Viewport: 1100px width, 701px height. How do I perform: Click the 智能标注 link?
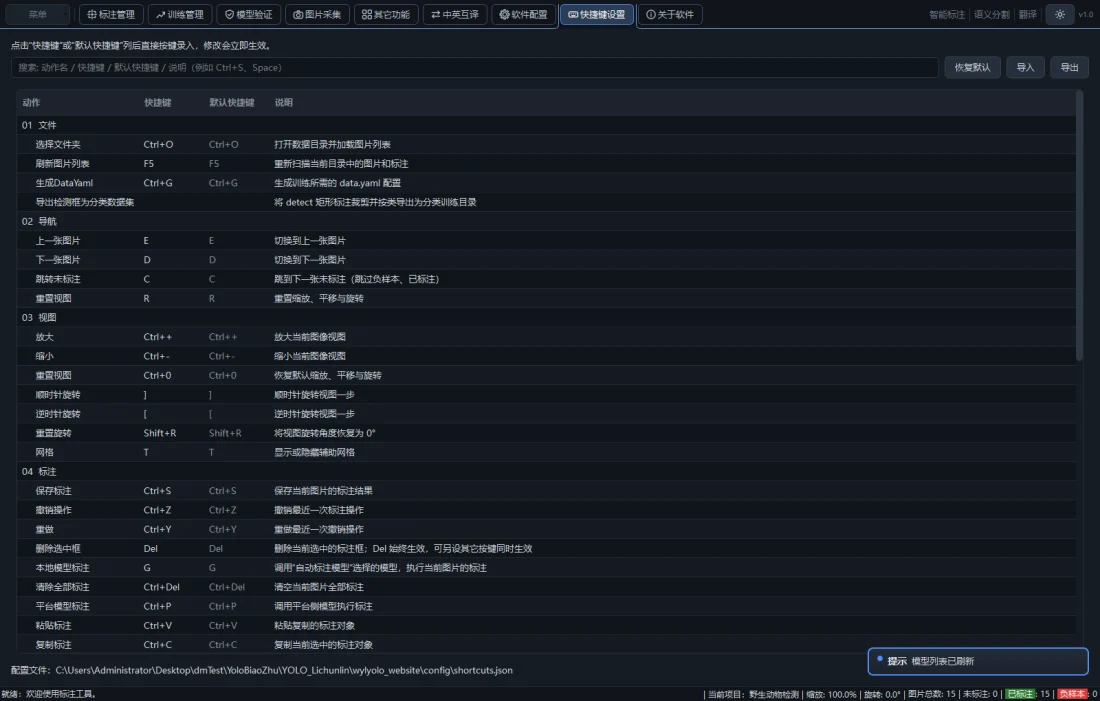click(x=947, y=14)
